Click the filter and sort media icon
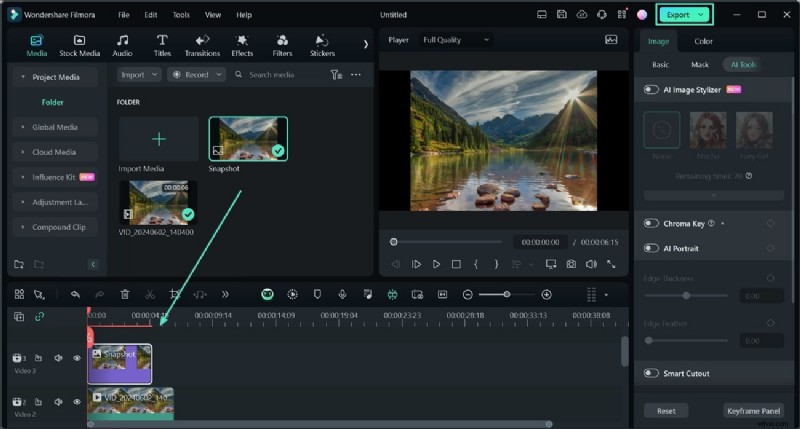800x429 pixels. click(x=336, y=75)
